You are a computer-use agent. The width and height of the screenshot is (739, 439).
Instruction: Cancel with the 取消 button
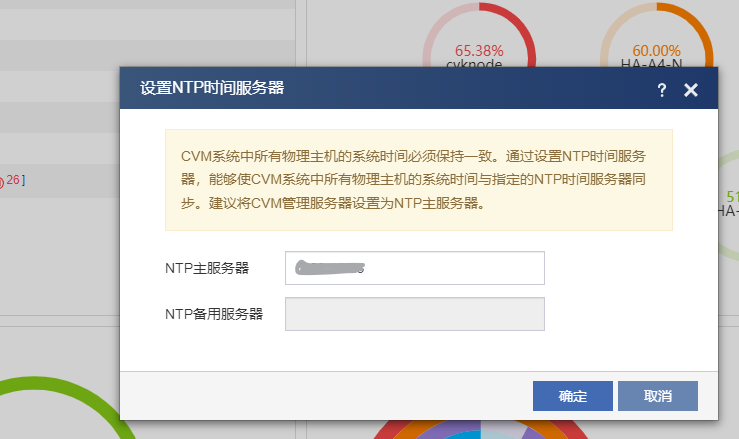point(657,396)
